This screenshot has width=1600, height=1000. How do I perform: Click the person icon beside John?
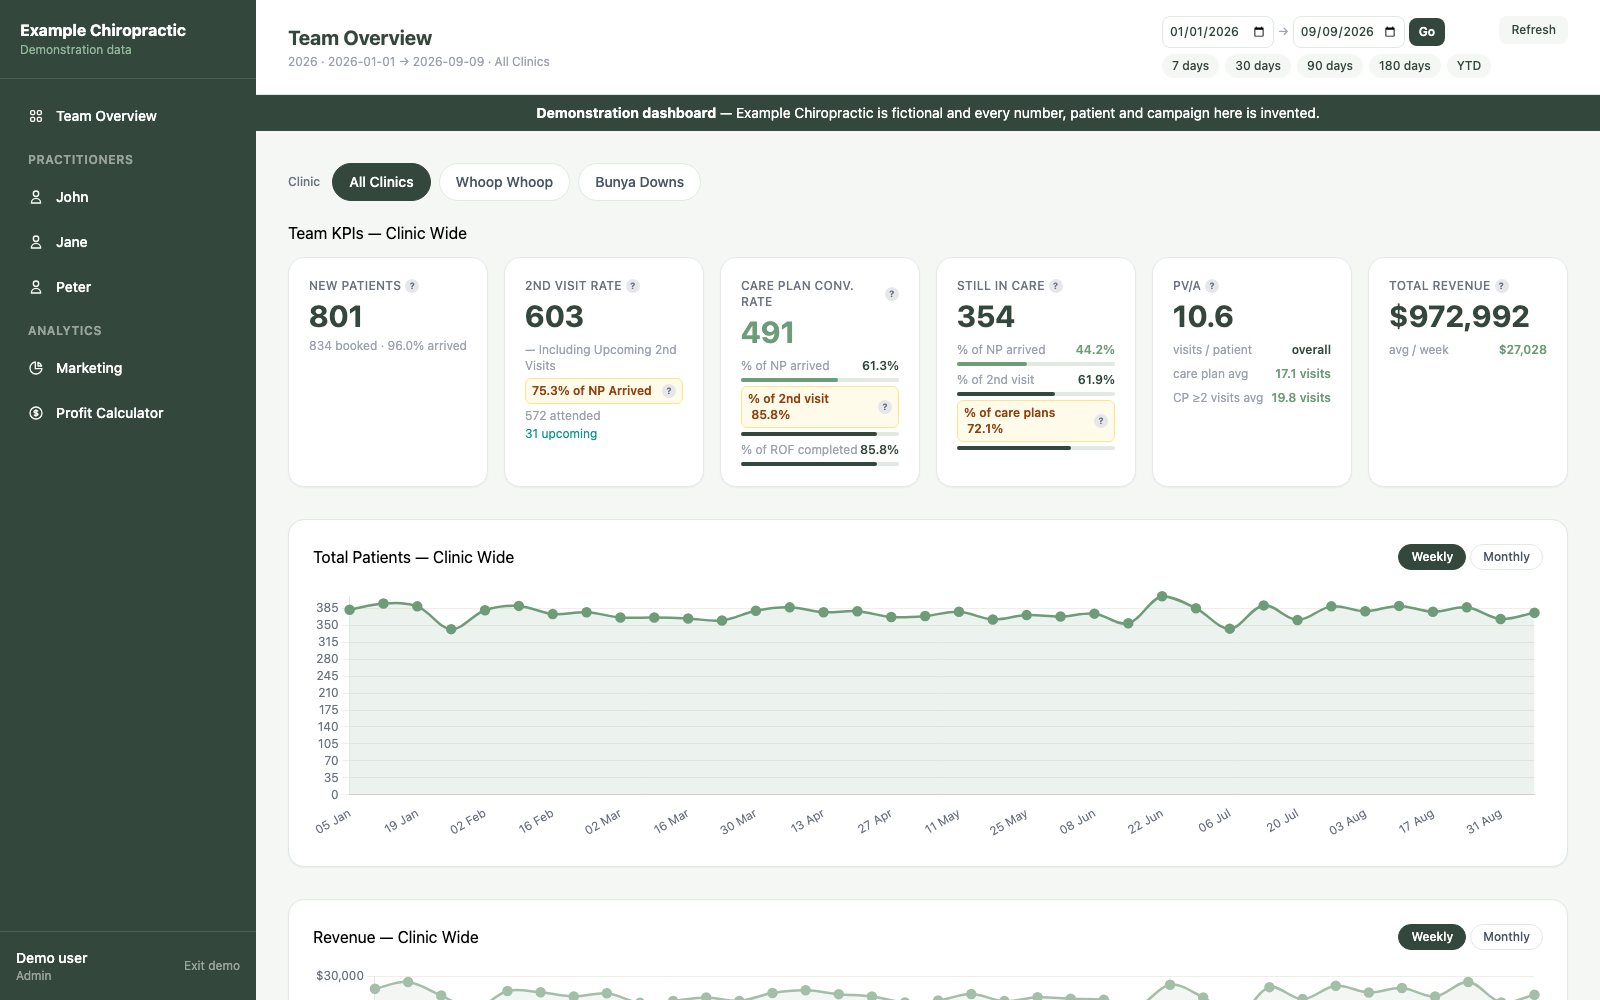pos(36,197)
